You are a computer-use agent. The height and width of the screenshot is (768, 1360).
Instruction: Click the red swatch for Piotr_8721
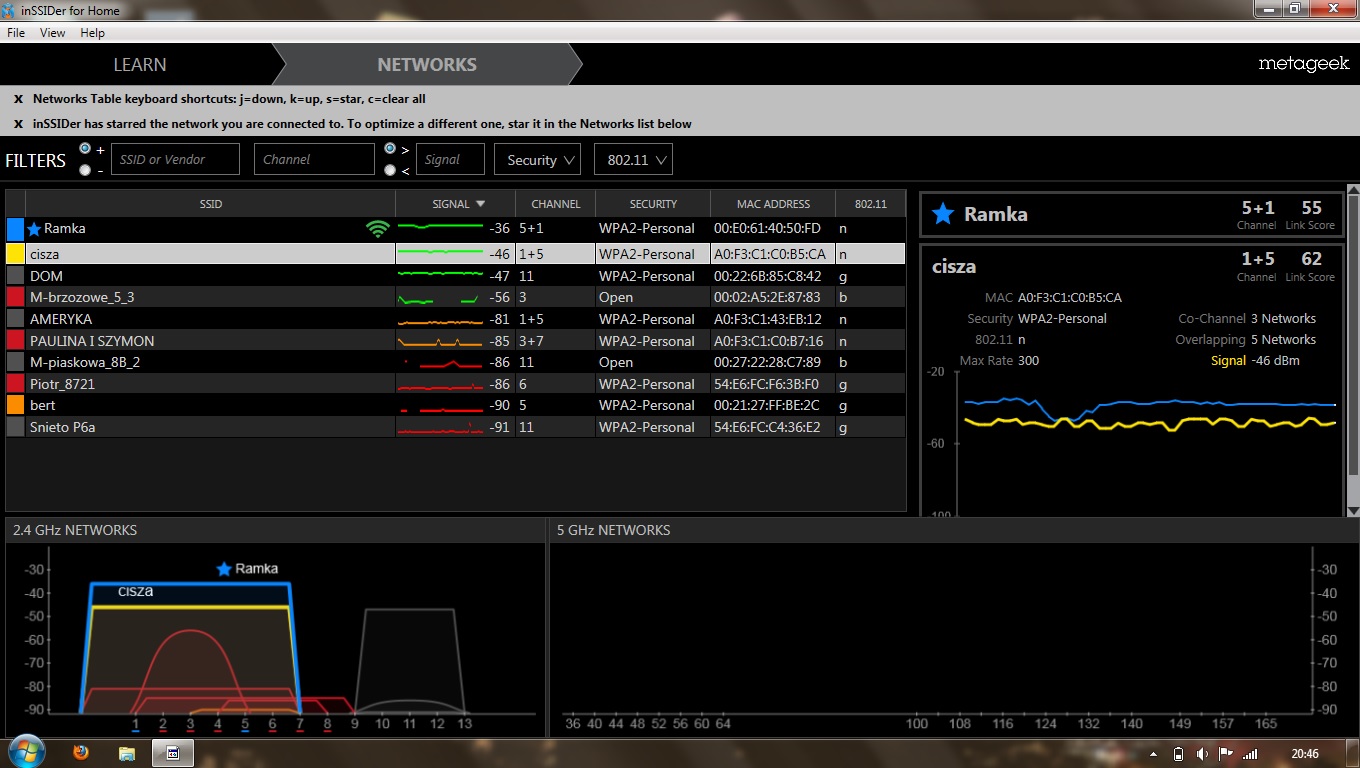click(15, 384)
